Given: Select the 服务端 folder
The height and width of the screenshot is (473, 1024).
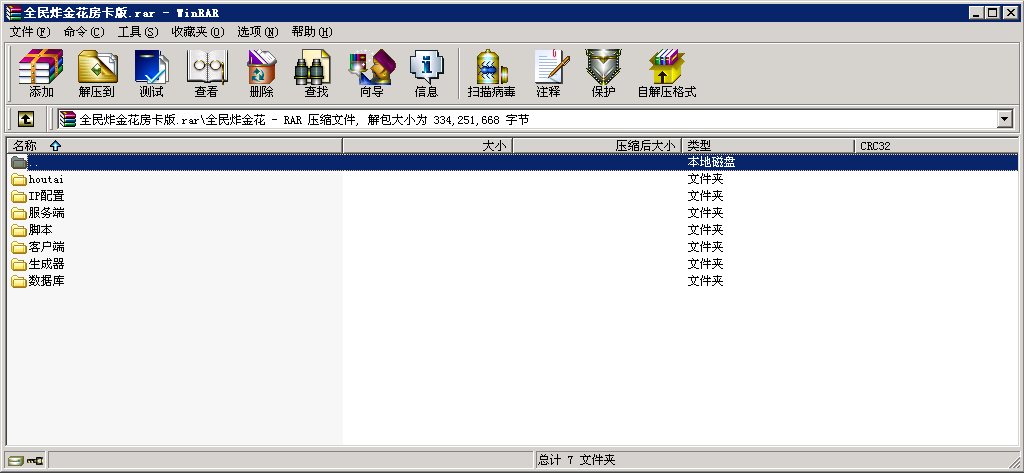Looking at the screenshot, I should (46, 213).
